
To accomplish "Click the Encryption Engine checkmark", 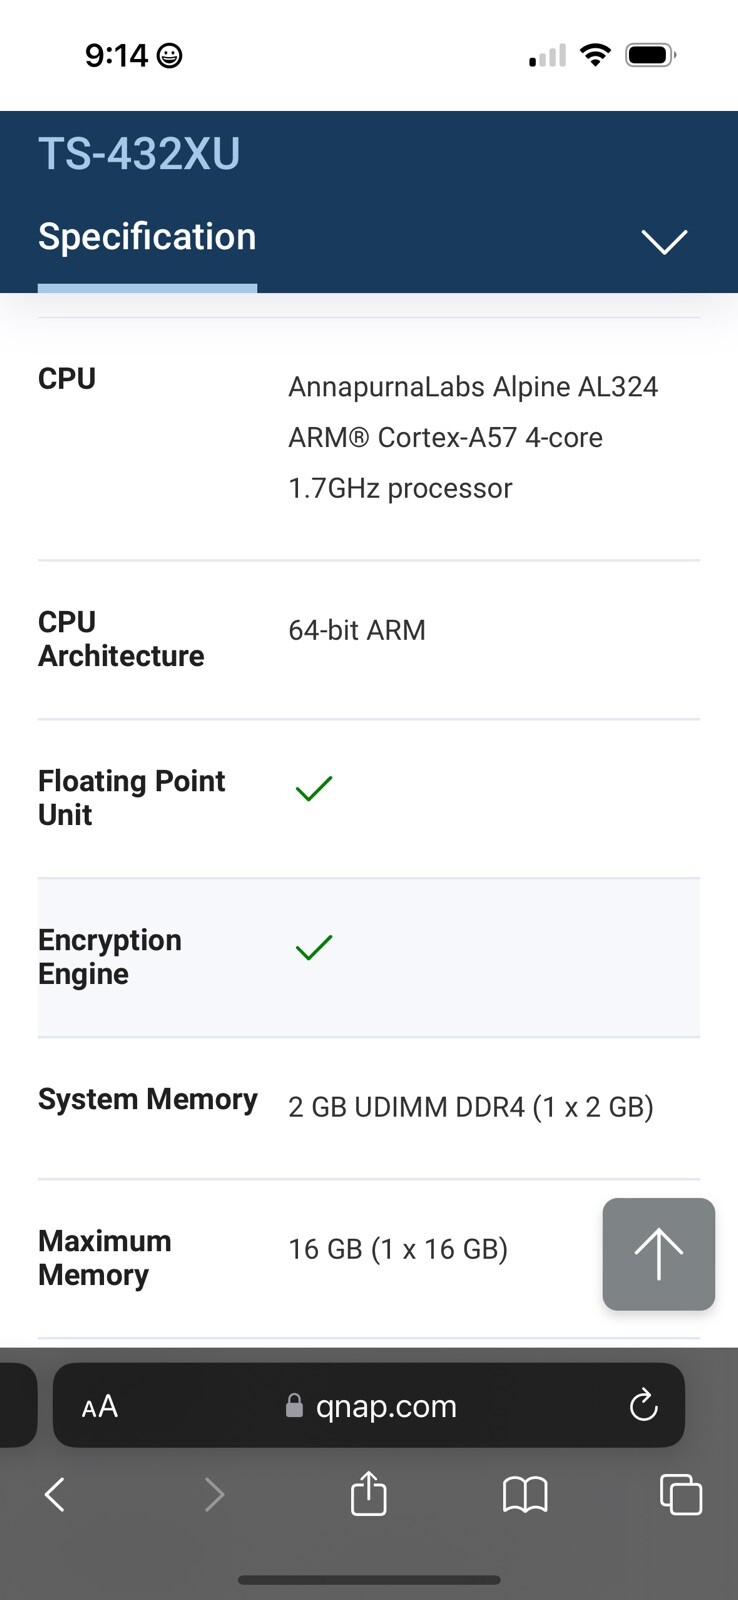I will [314, 947].
